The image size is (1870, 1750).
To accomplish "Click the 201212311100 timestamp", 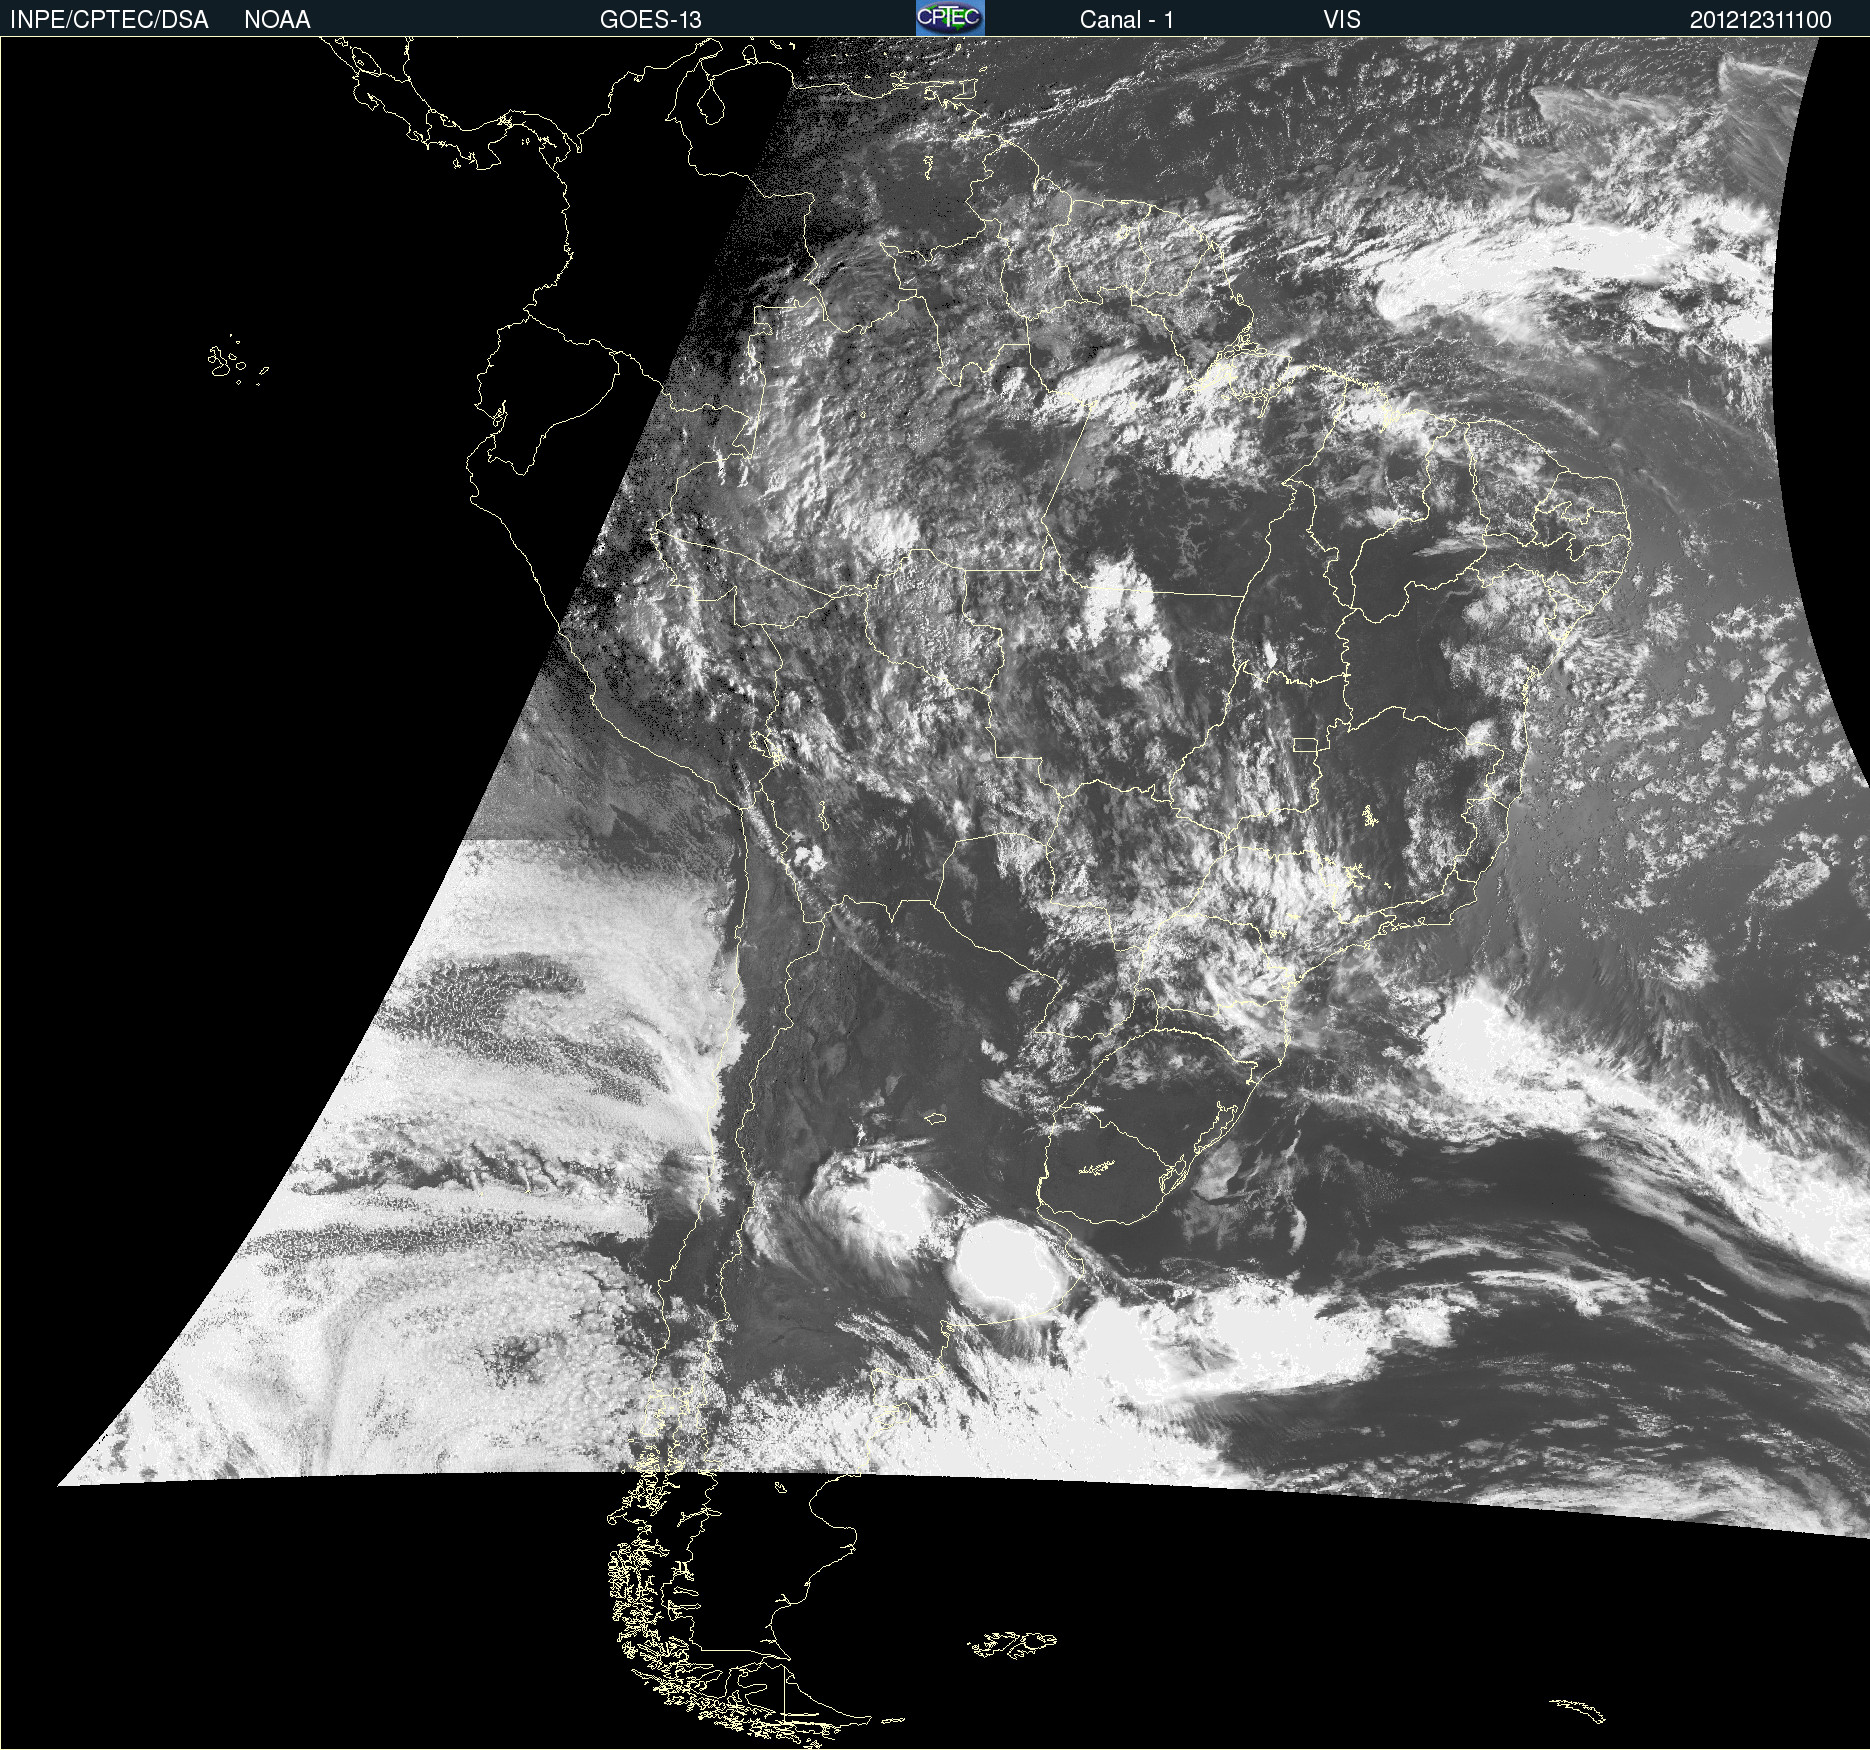I will pyautogui.click(x=1761, y=20).
